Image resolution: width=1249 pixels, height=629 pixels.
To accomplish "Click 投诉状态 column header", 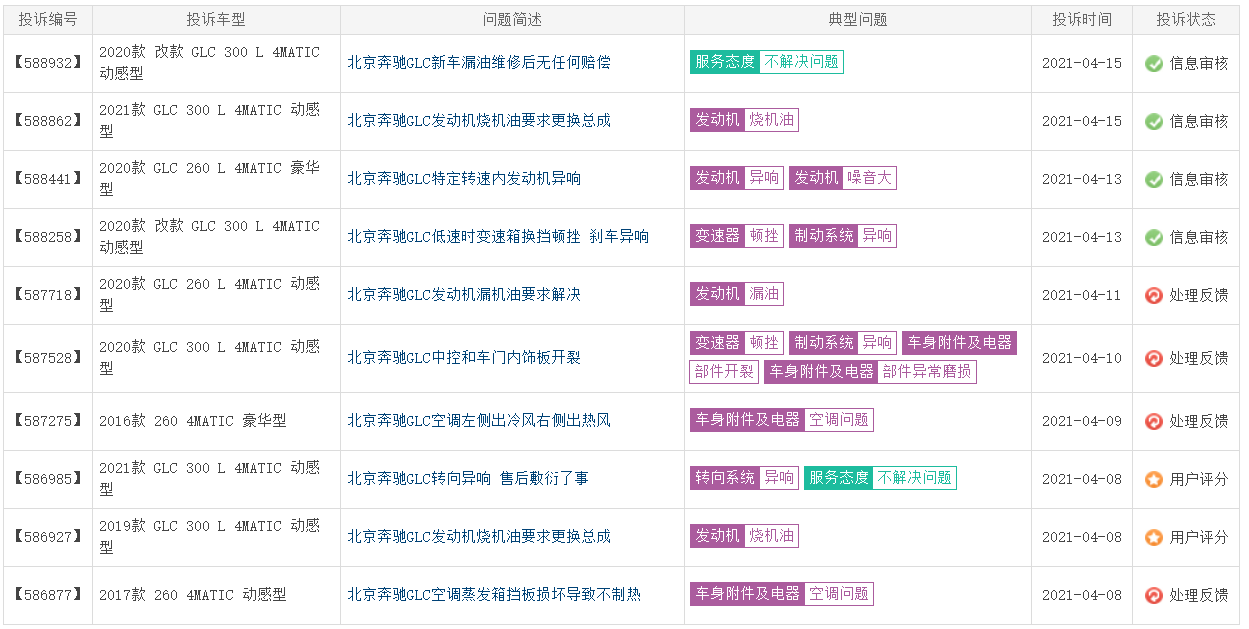I will tap(1186, 20).
